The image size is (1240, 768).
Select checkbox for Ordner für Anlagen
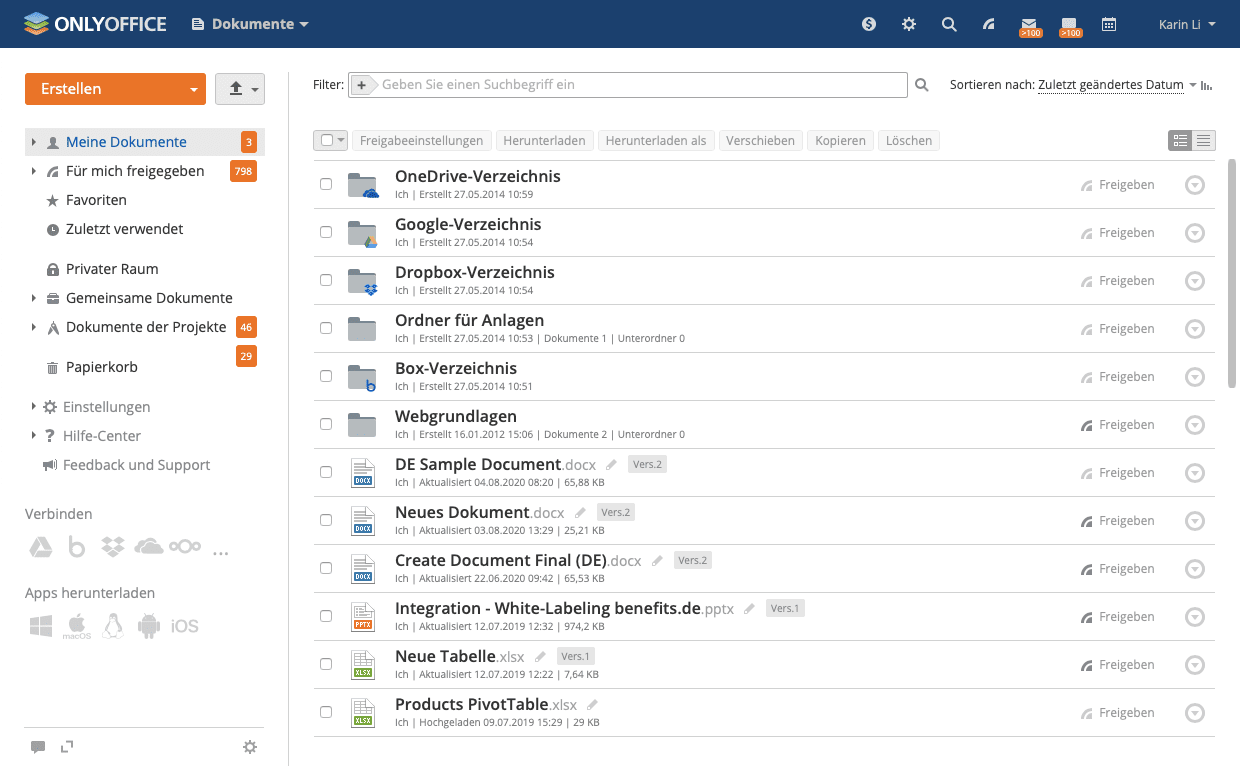click(x=326, y=328)
